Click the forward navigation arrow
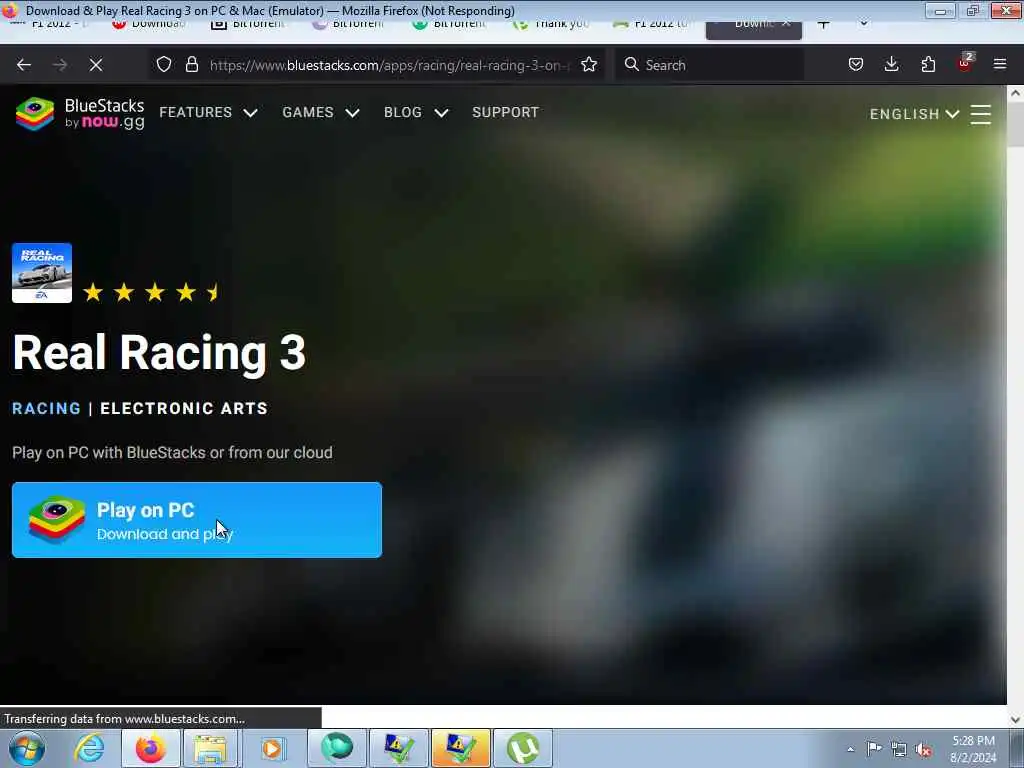1024x768 pixels. tap(60, 65)
